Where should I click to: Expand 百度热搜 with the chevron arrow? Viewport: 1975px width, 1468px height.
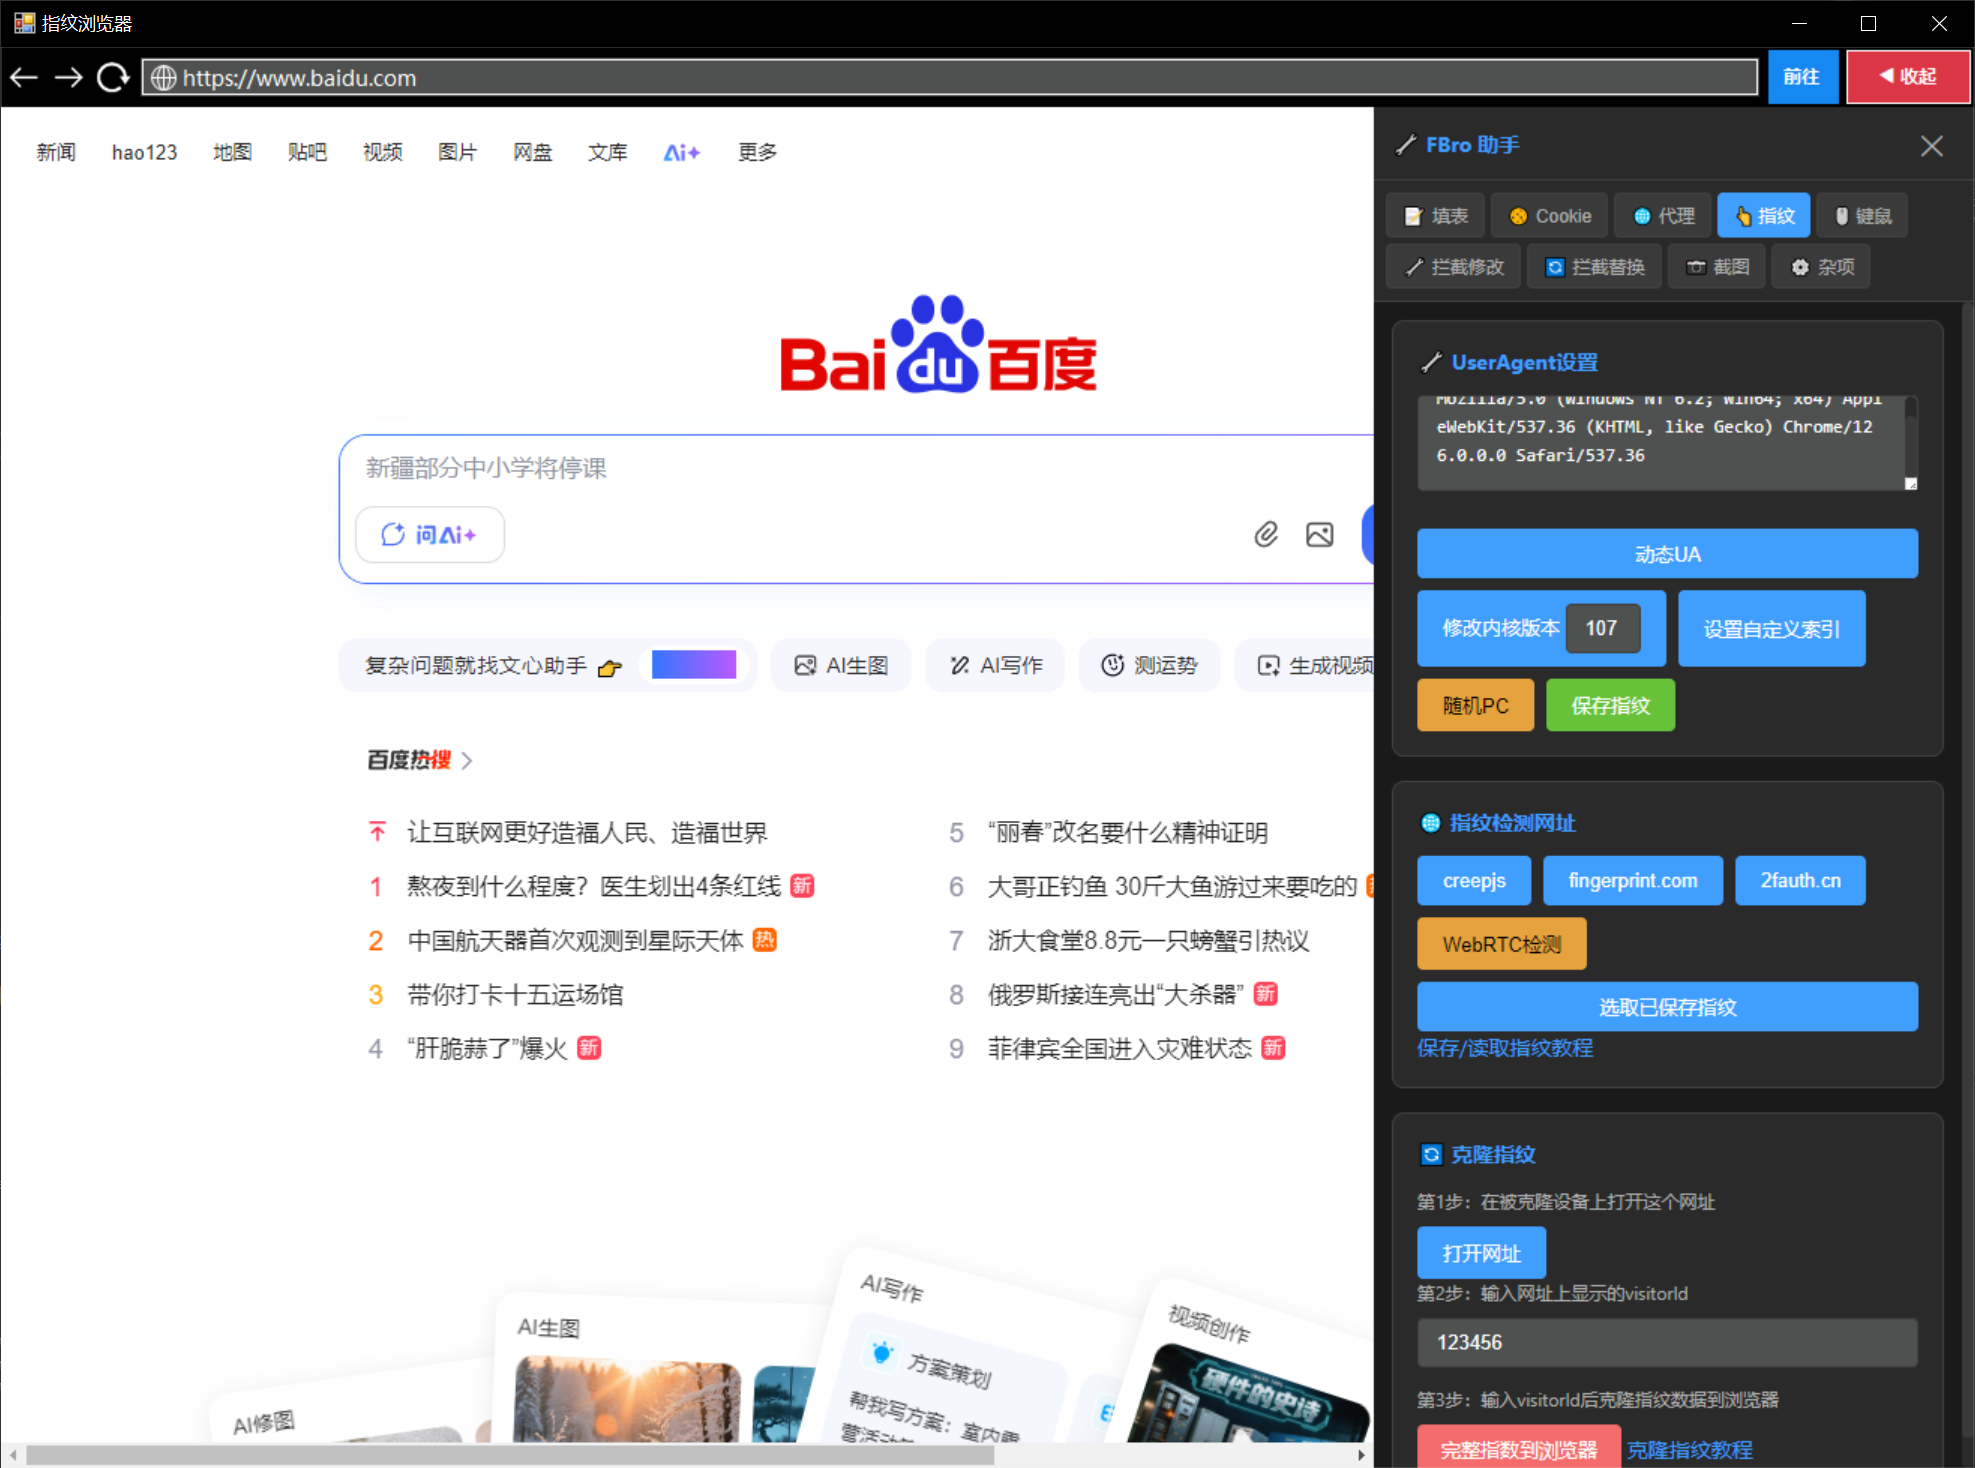467,761
